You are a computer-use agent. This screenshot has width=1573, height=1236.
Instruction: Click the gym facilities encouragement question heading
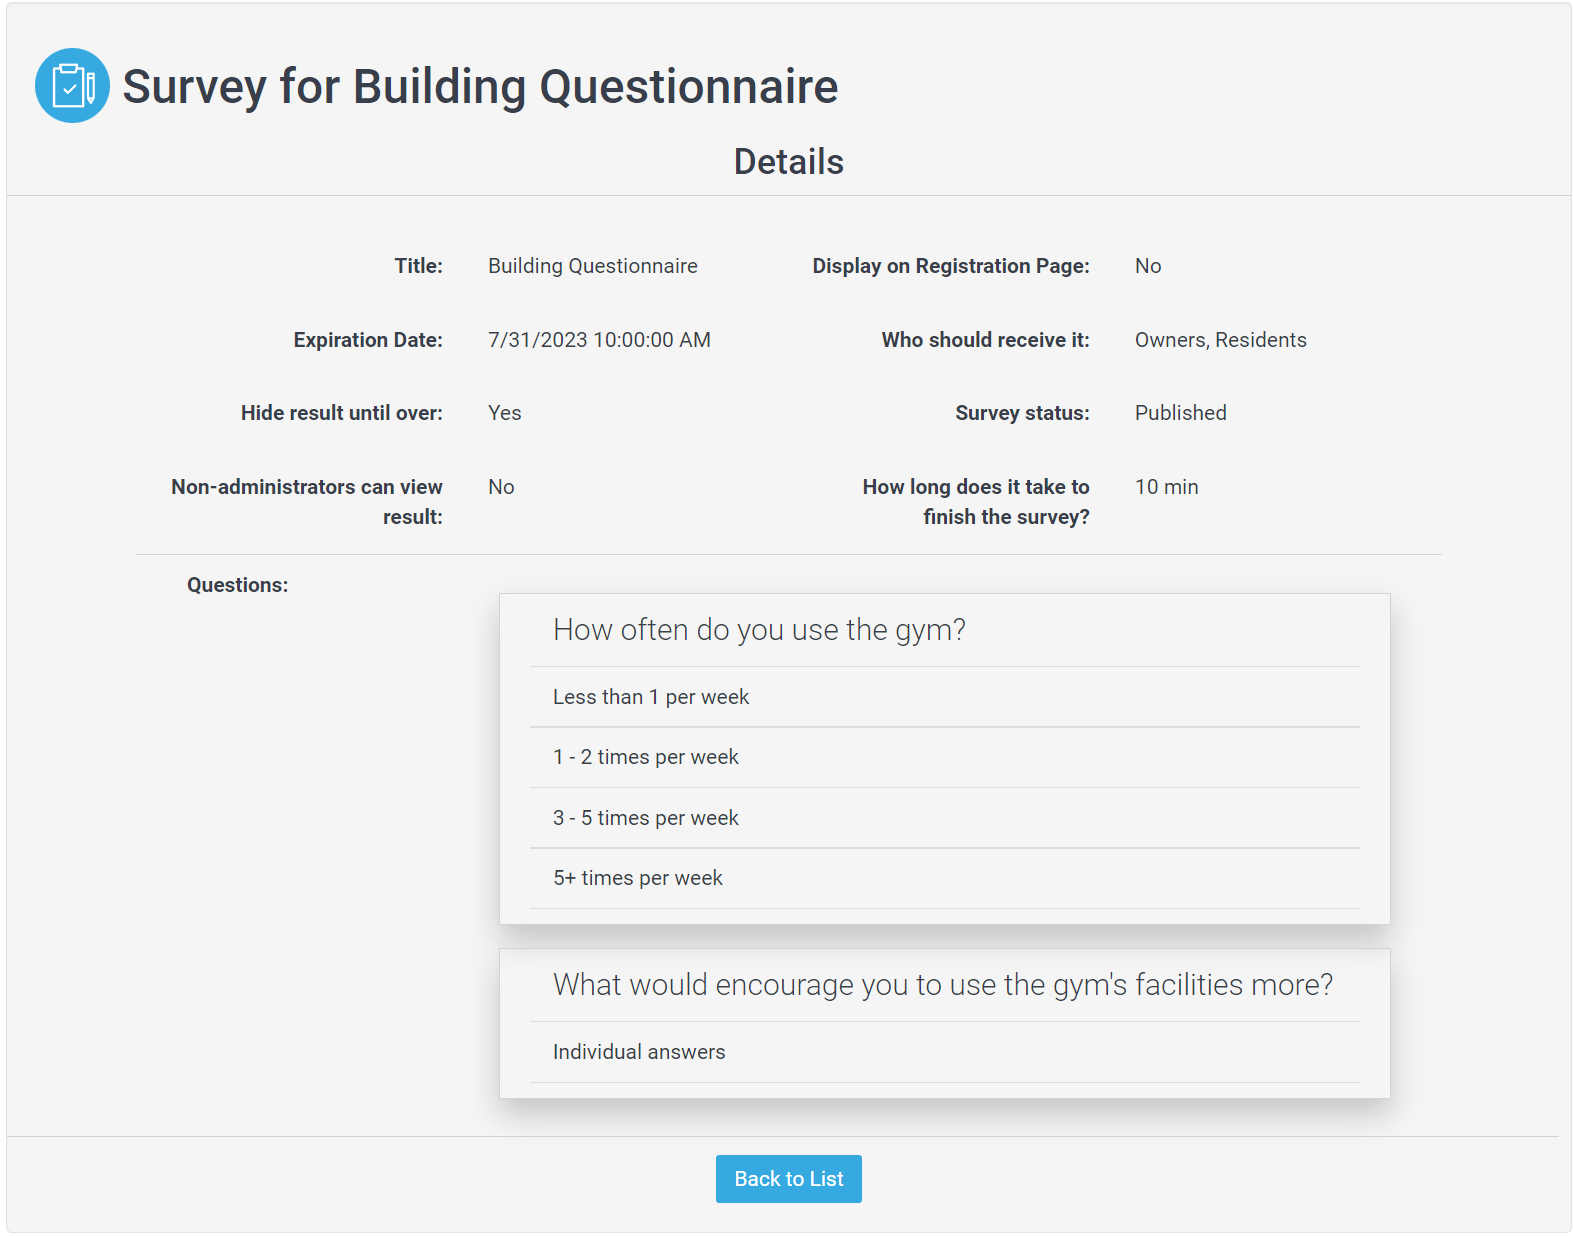(x=943, y=985)
